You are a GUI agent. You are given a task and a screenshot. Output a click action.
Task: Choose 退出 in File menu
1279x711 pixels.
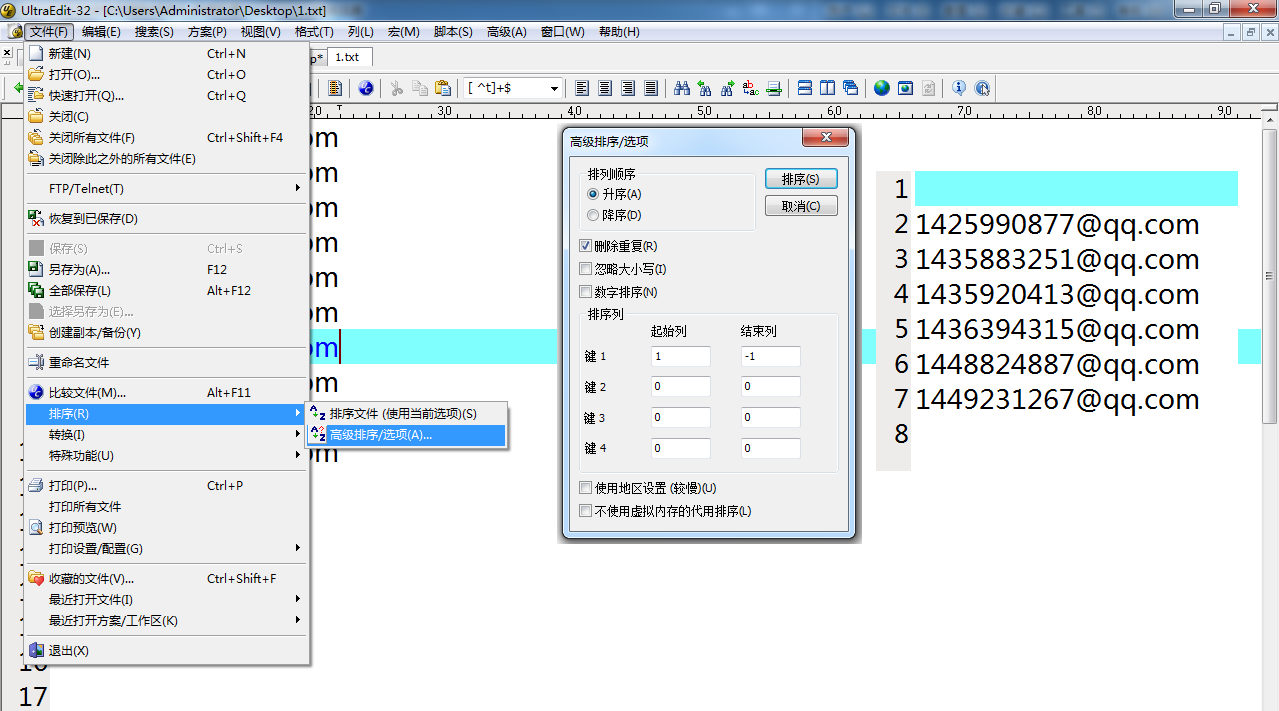point(166,650)
